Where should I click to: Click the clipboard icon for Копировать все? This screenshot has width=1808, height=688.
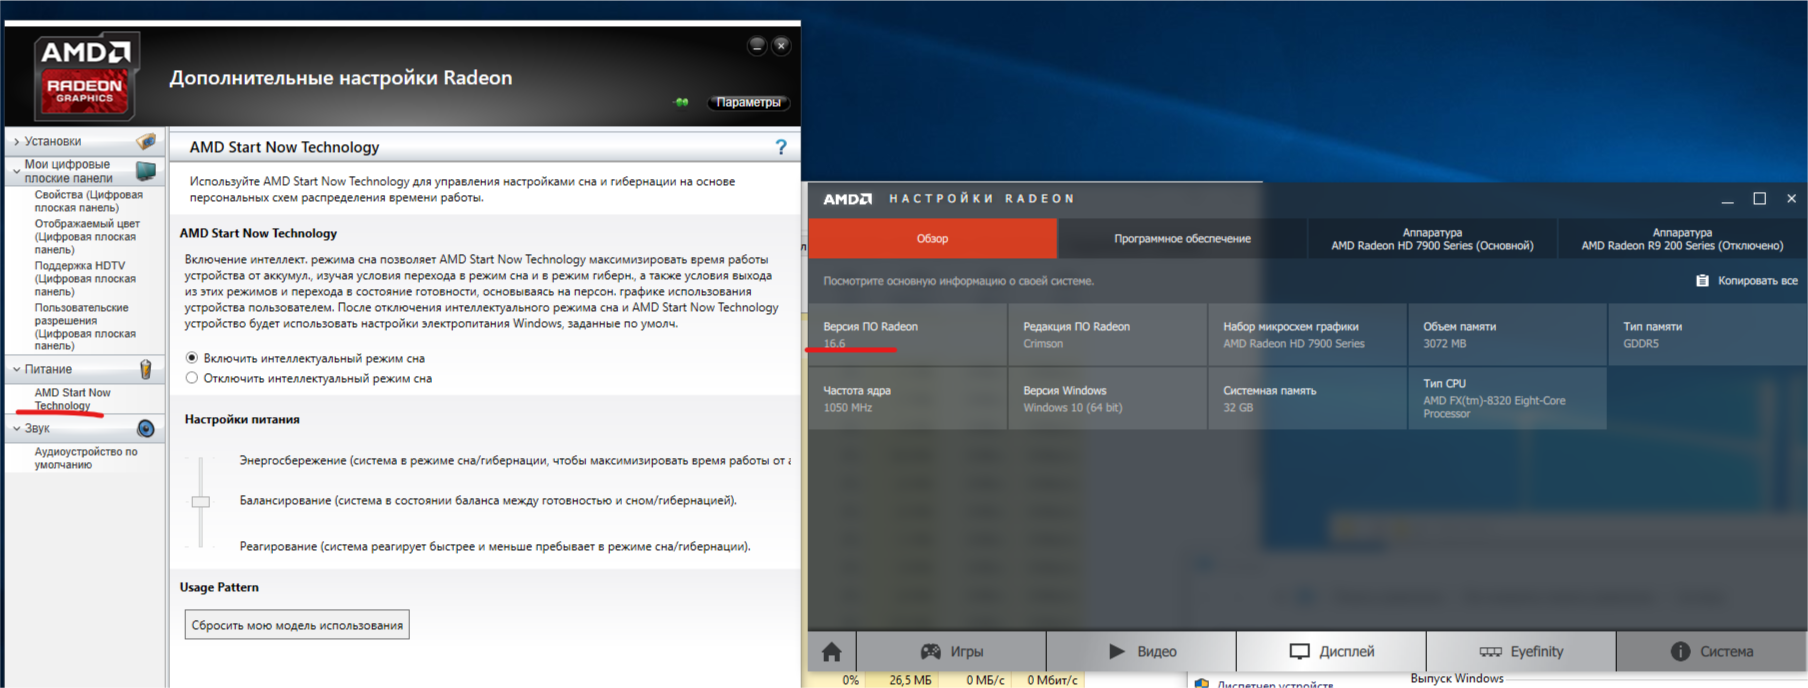point(1702,281)
